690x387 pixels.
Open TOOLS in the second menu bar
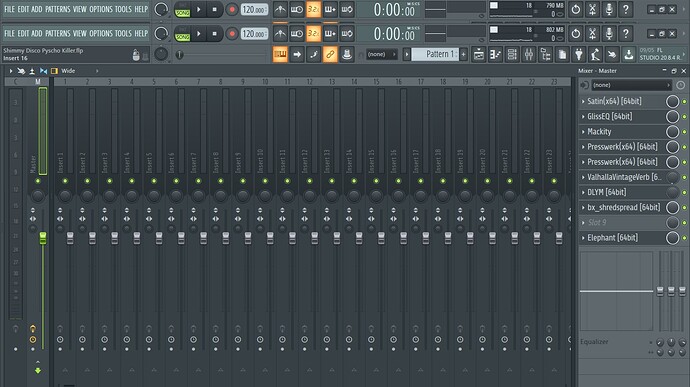click(123, 33)
